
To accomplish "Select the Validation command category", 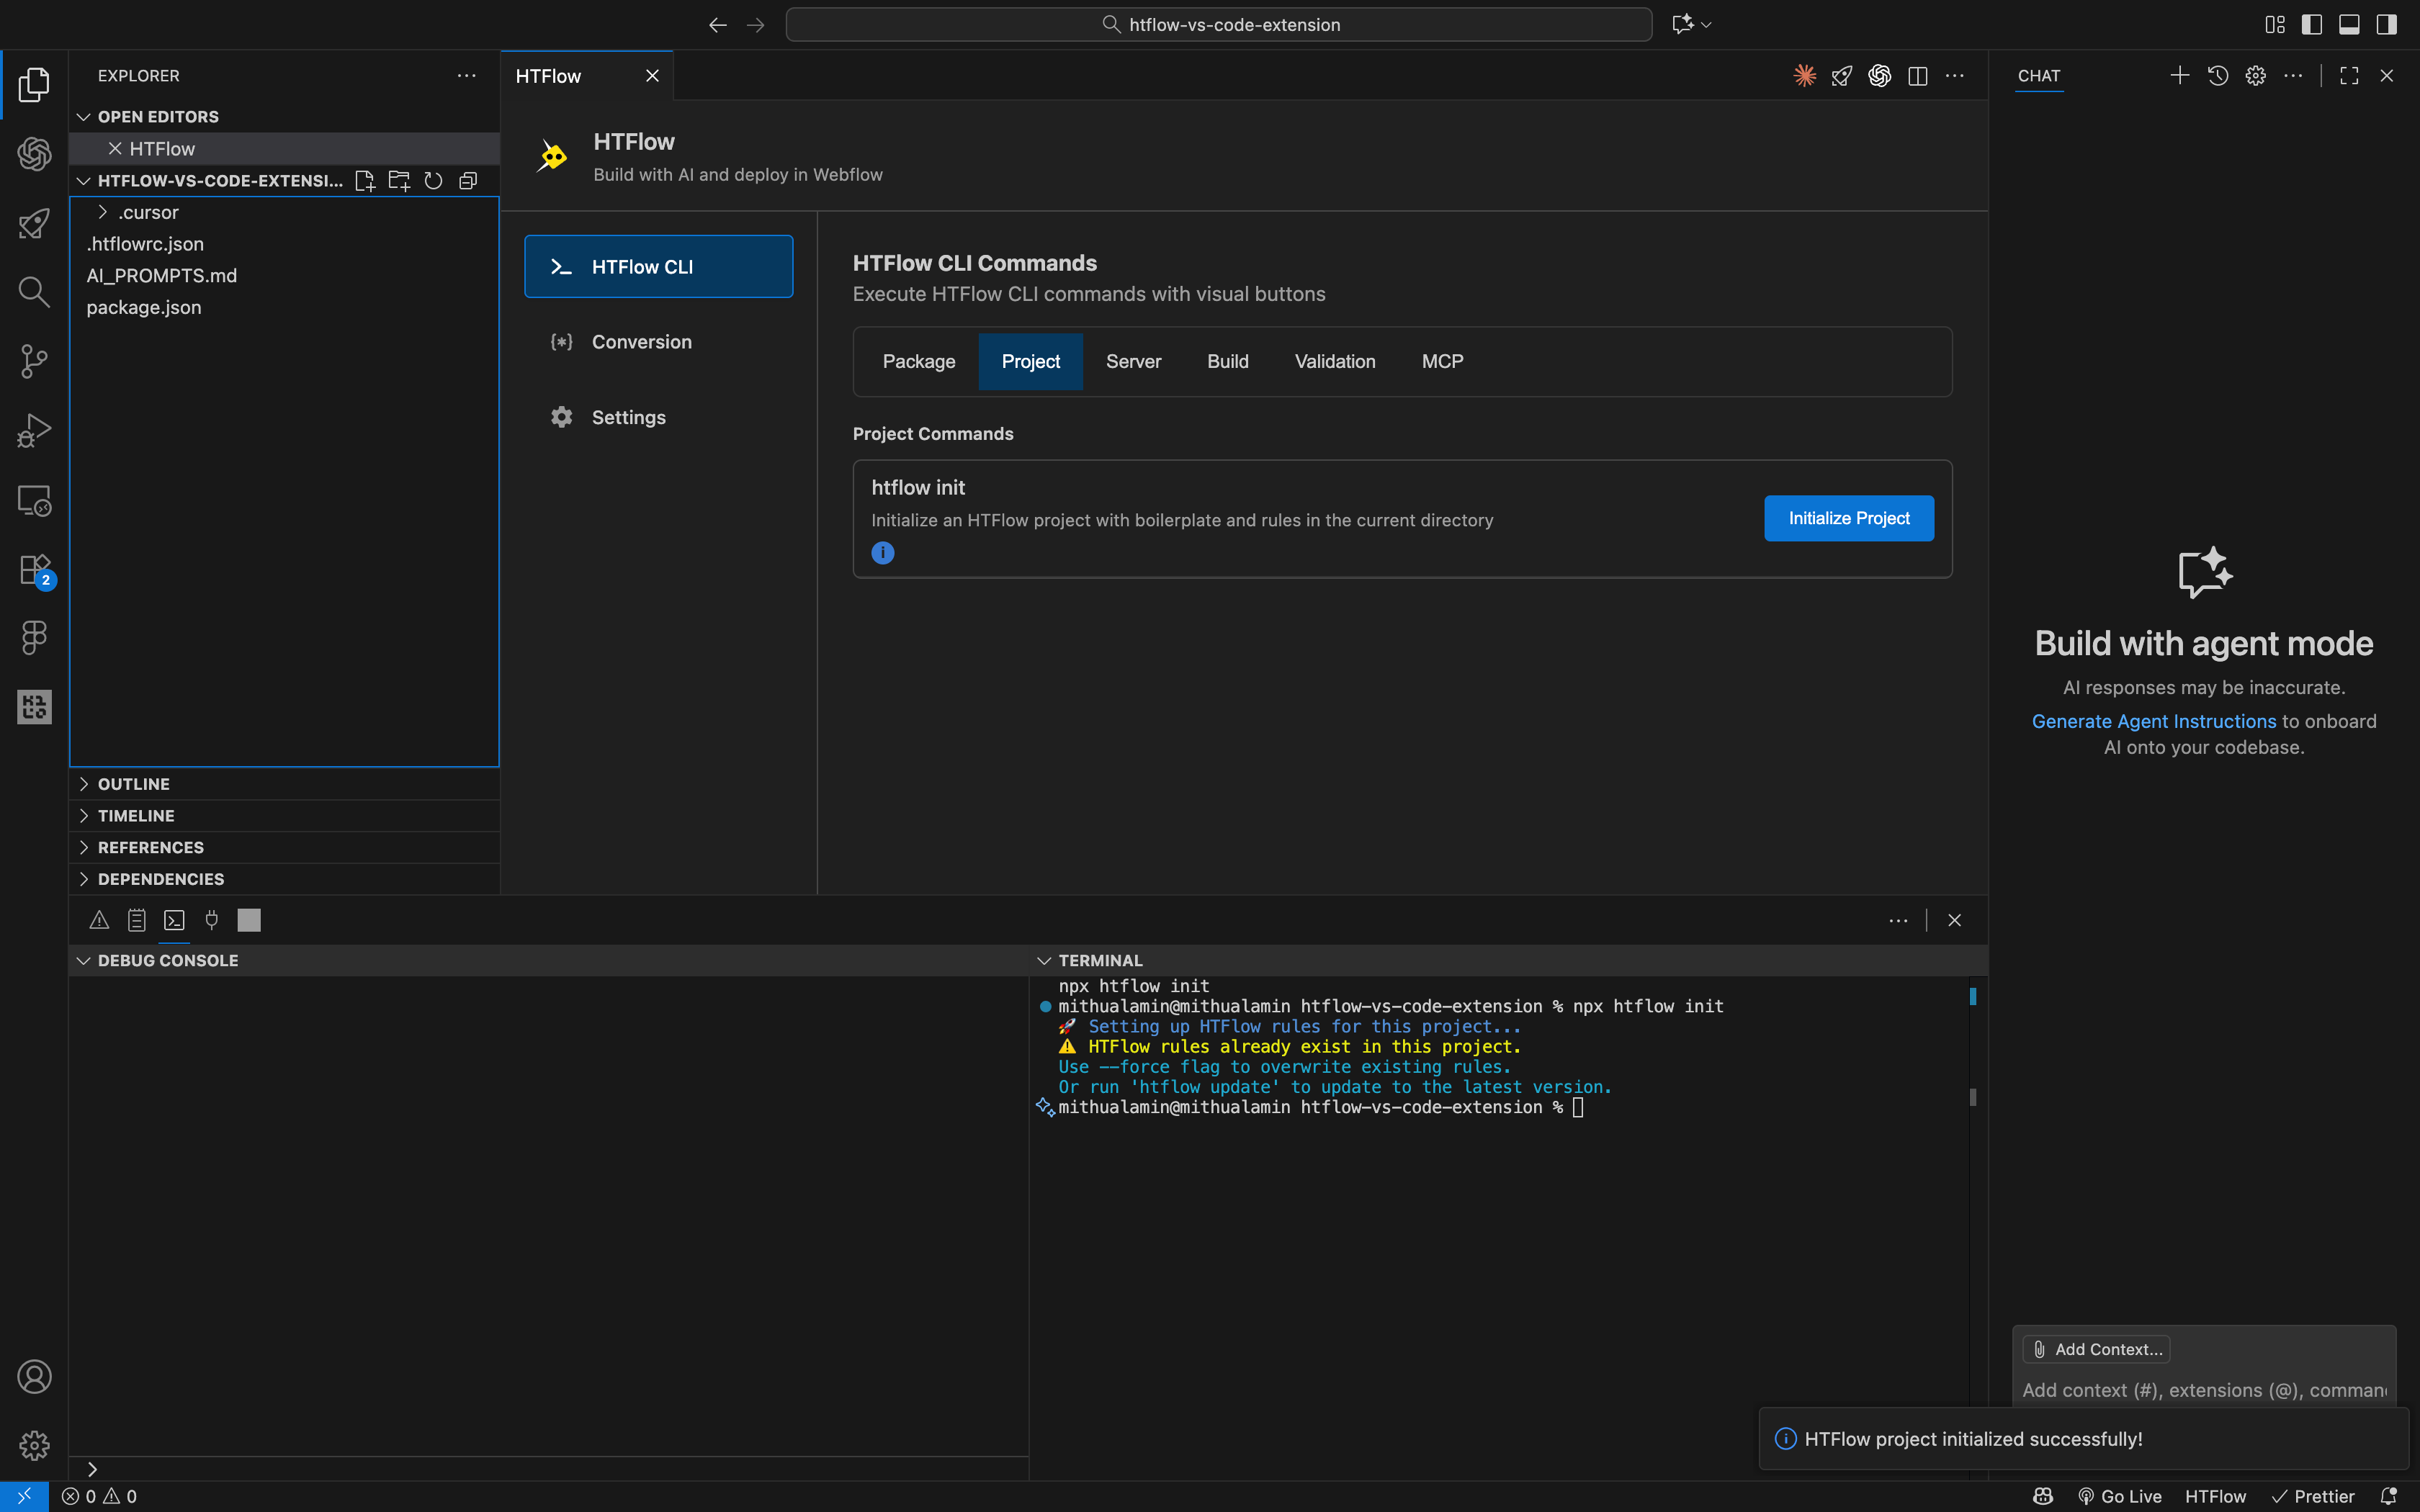I will click(1334, 361).
